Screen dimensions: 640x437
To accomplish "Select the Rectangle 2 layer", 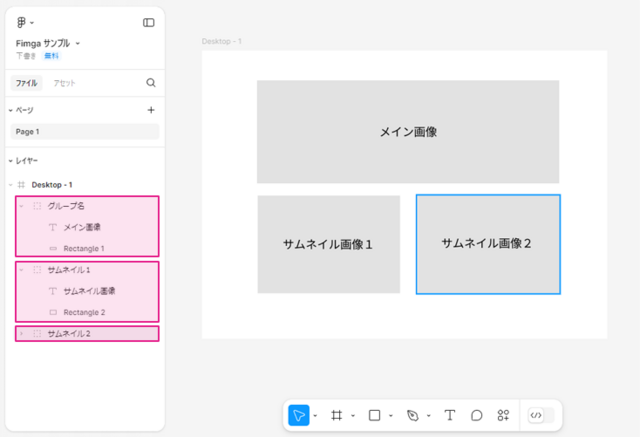I will pyautogui.click(x=87, y=312).
